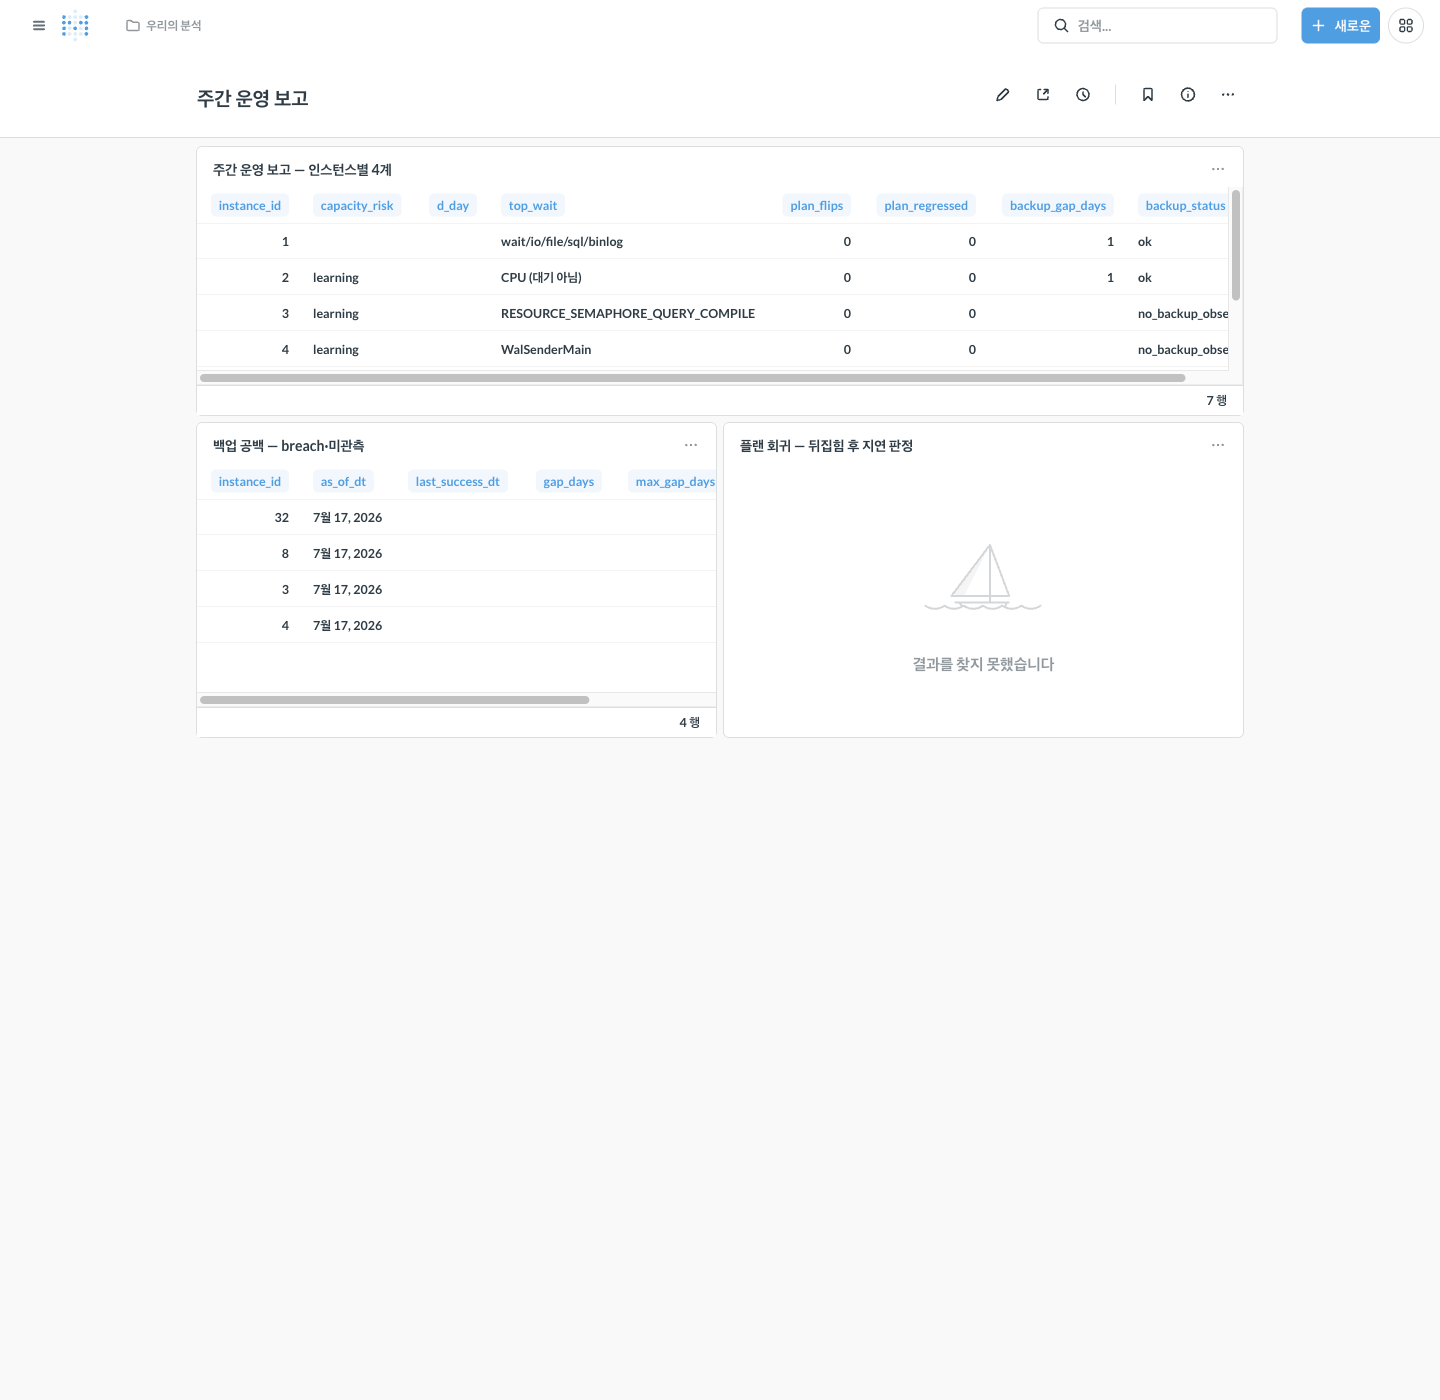
Task: Open dashboard header more options menu
Action: pyautogui.click(x=1228, y=95)
